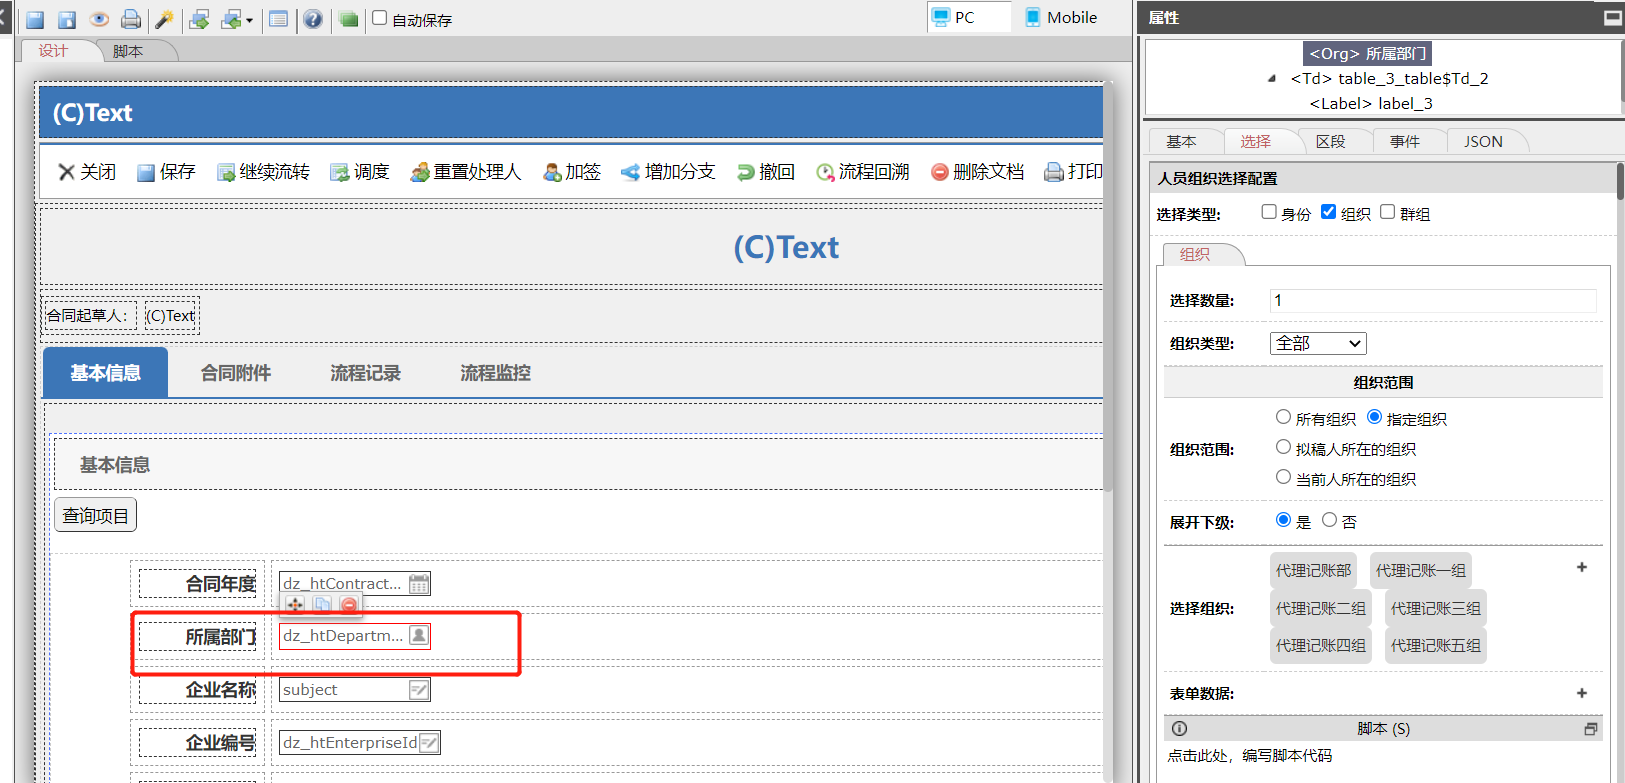Viewport: 1625px width, 783px height.
Task: Click the calendar icon in 合同年度 field
Action: coord(419,584)
